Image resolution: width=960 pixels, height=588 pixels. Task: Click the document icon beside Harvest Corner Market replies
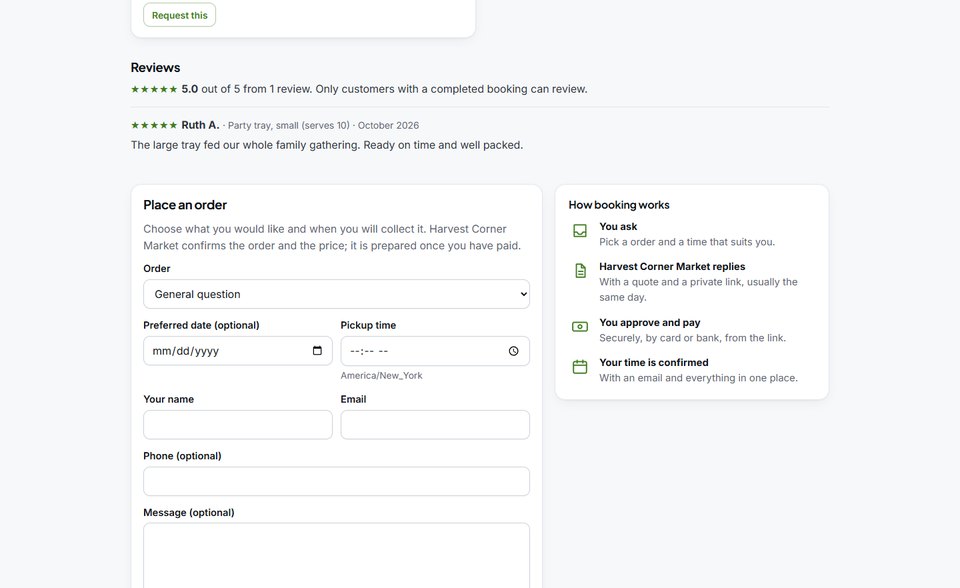point(580,270)
